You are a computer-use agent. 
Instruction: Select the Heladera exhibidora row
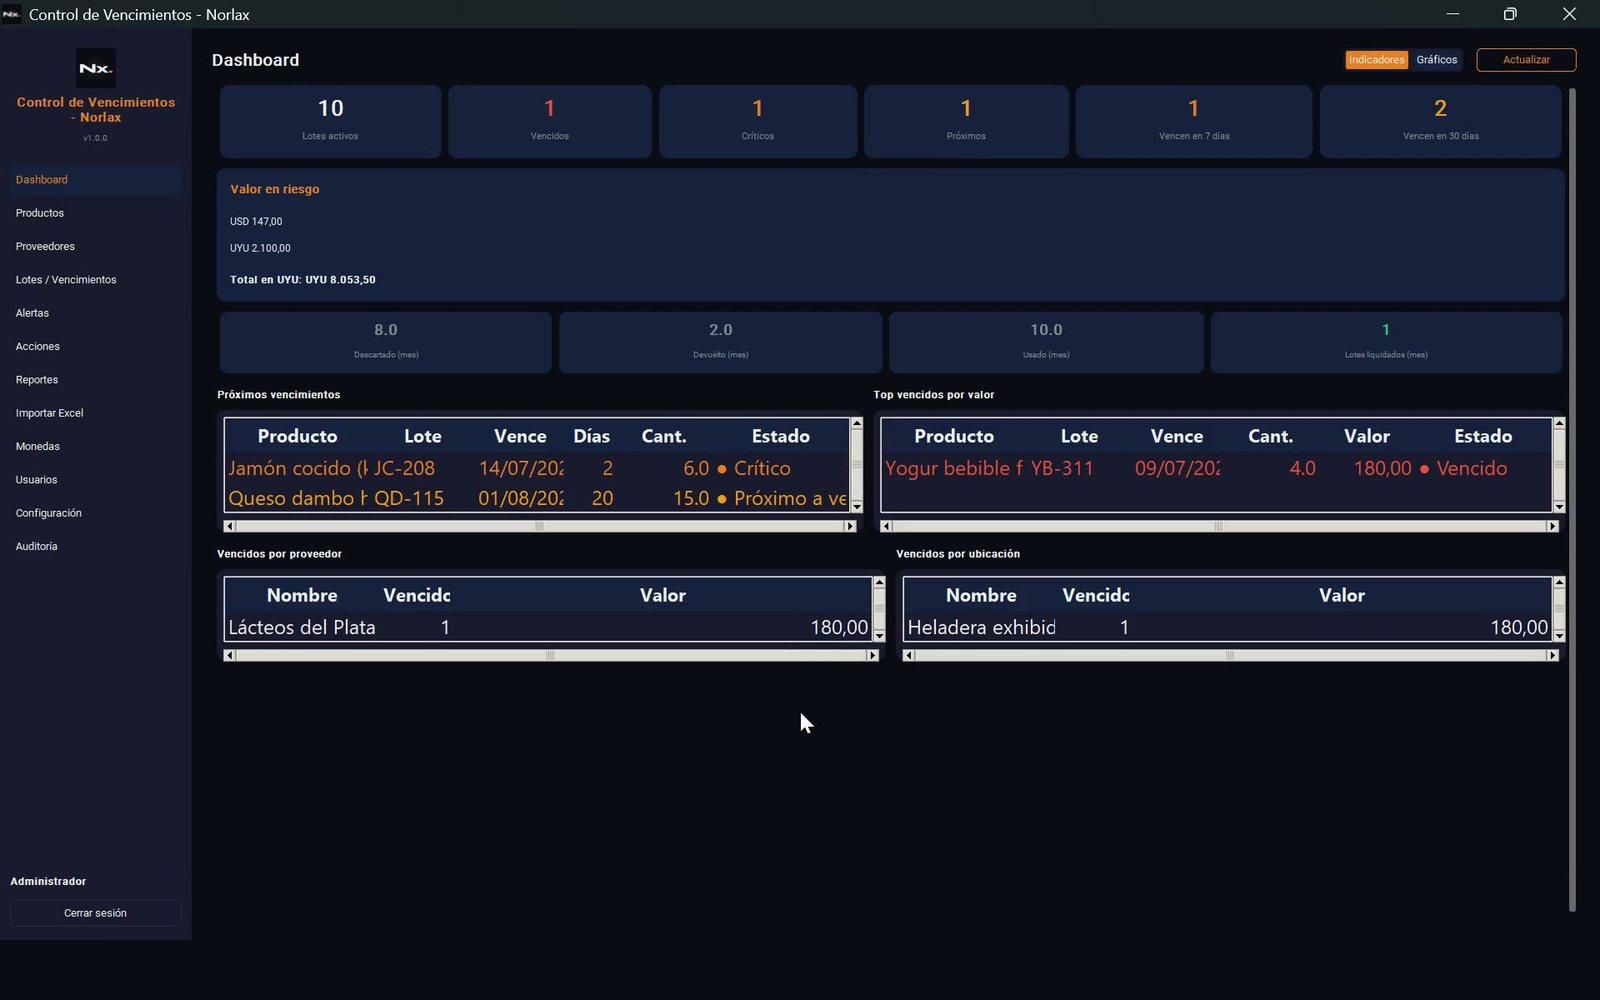(1227, 627)
